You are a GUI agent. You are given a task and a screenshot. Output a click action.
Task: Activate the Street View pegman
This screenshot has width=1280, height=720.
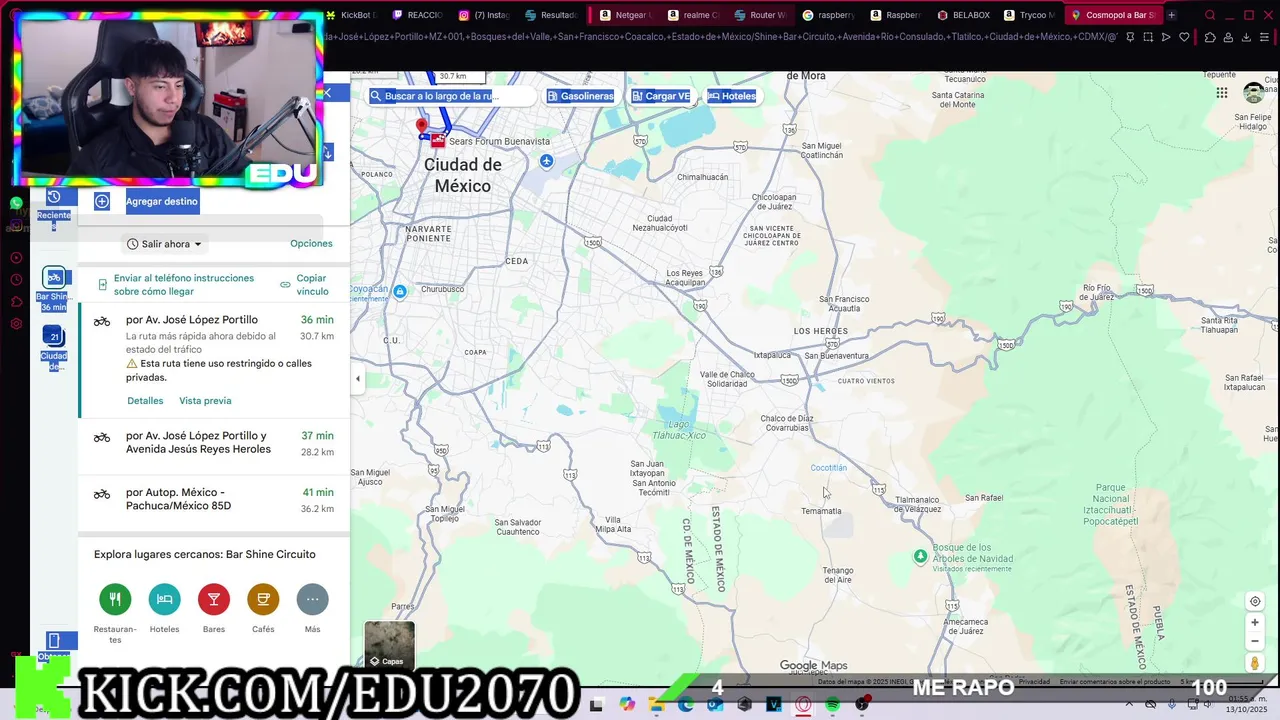(1255, 664)
